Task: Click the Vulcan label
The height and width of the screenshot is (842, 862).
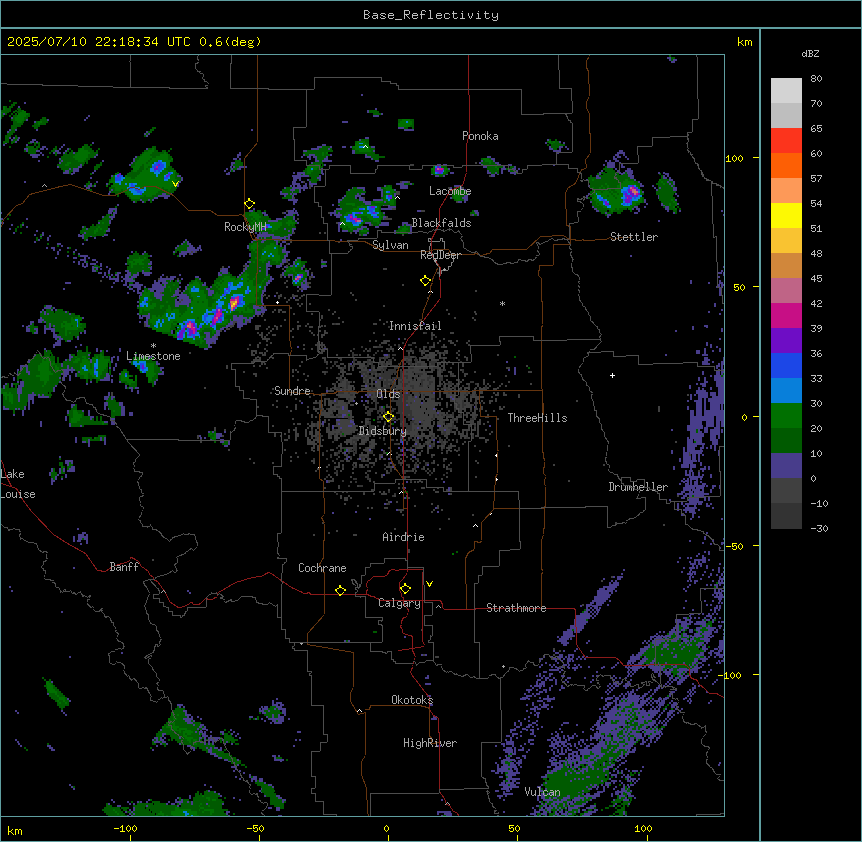Action: pos(542,792)
